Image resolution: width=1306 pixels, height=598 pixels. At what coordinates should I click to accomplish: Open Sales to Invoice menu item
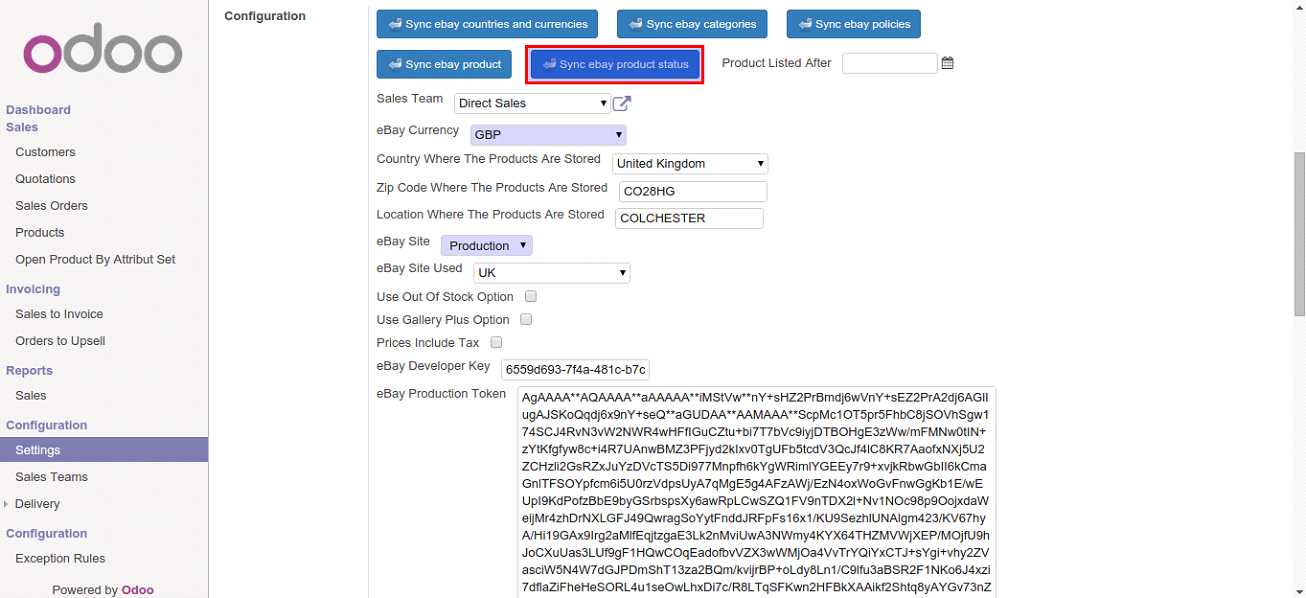point(59,314)
